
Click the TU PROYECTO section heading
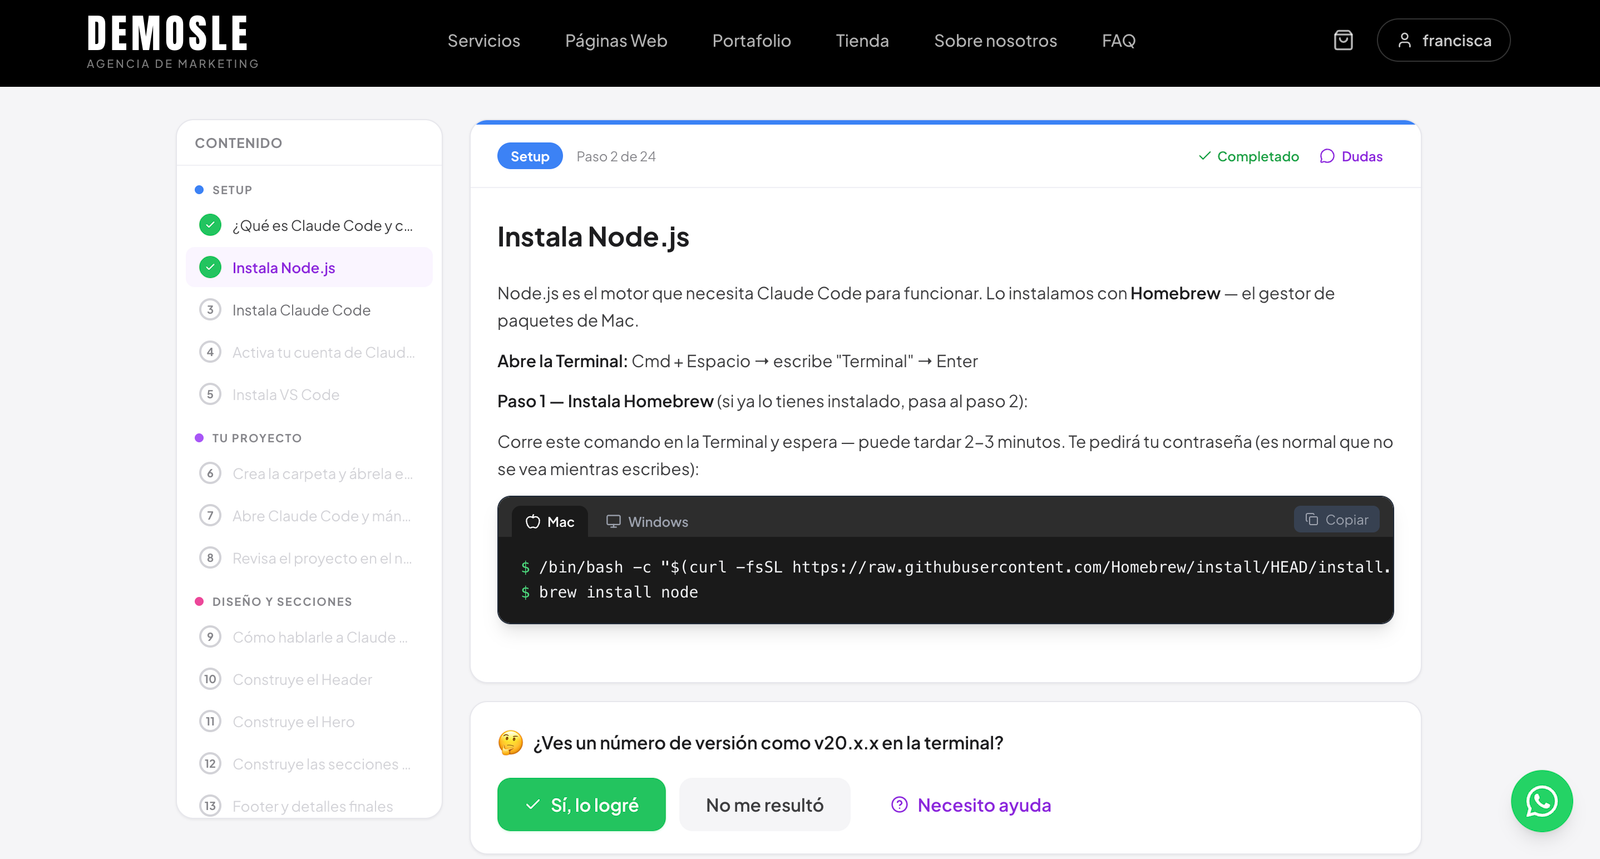point(257,438)
